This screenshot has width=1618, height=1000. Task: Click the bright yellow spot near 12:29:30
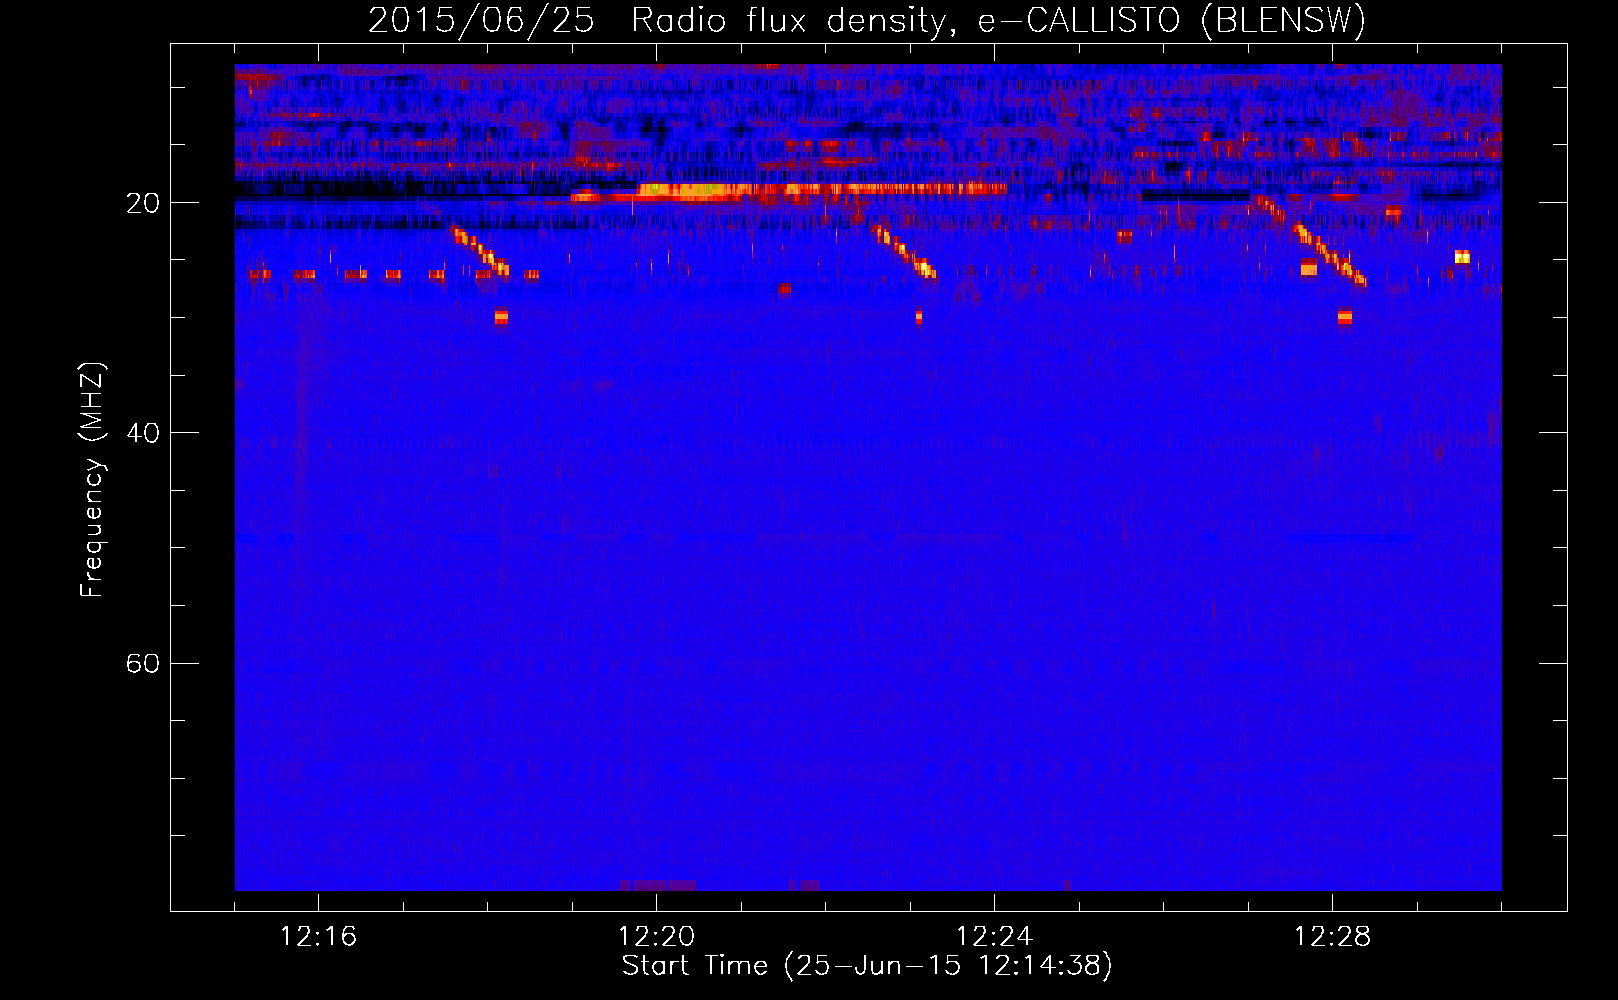tap(1462, 257)
